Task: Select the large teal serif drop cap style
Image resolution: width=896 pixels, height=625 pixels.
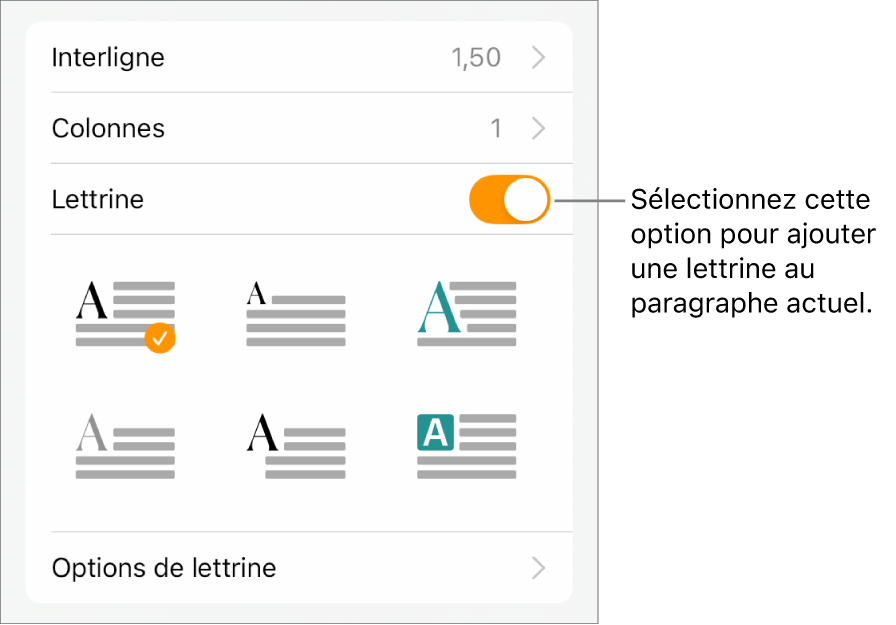Action: coord(466,313)
